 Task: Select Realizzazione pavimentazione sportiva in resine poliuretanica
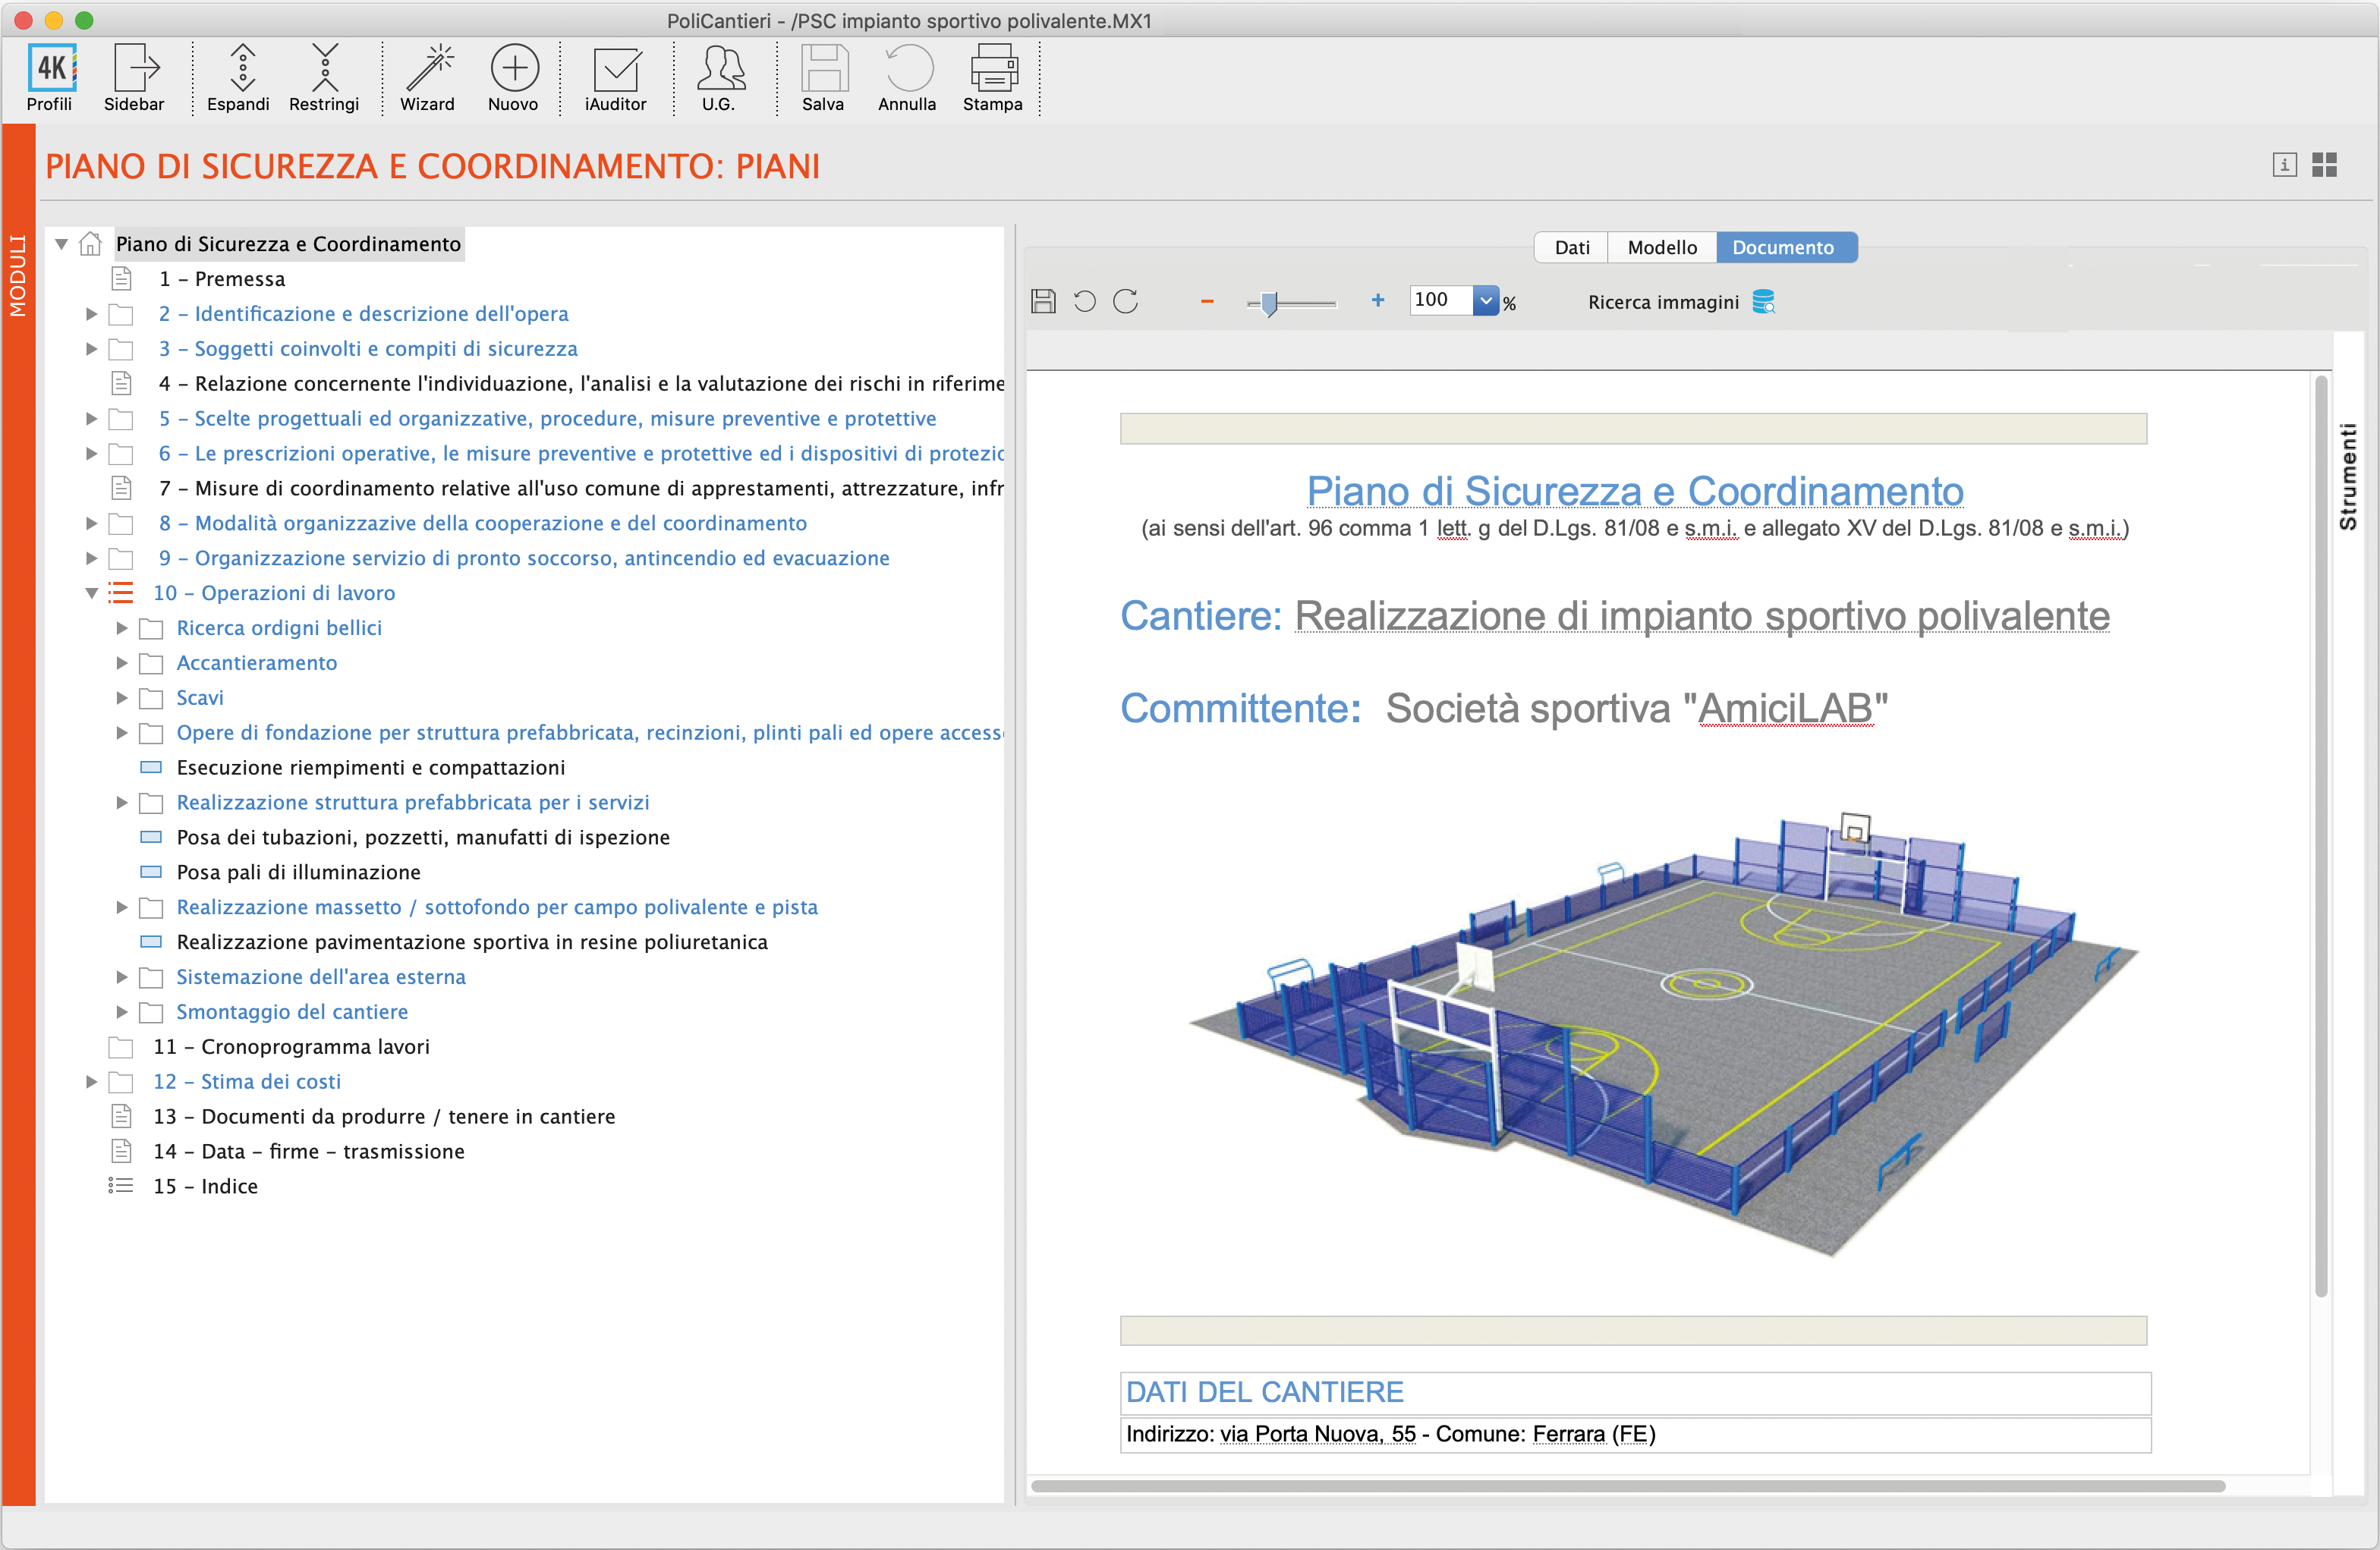click(x=472, y=942)
